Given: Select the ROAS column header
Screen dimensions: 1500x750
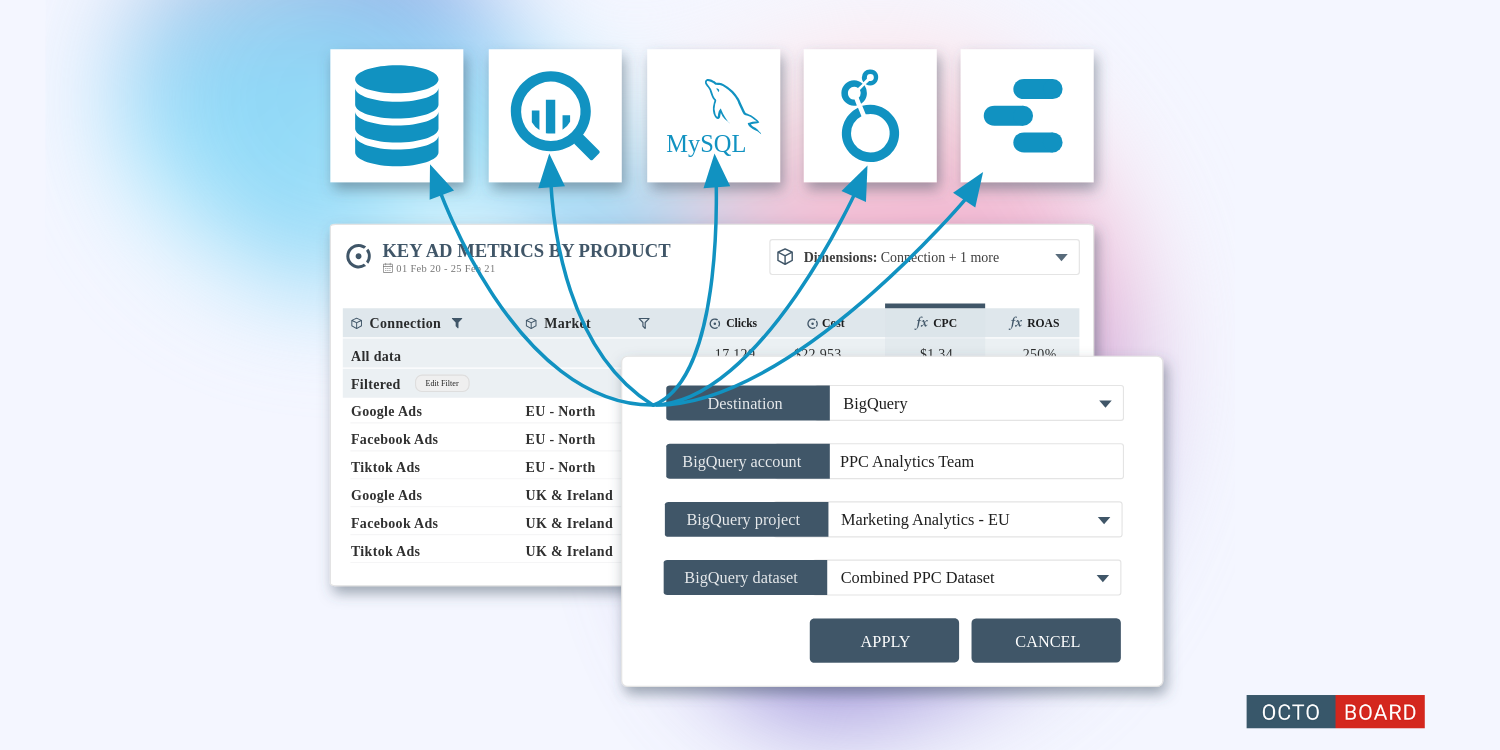Looking at the screenshot, I should (1033, 323).
